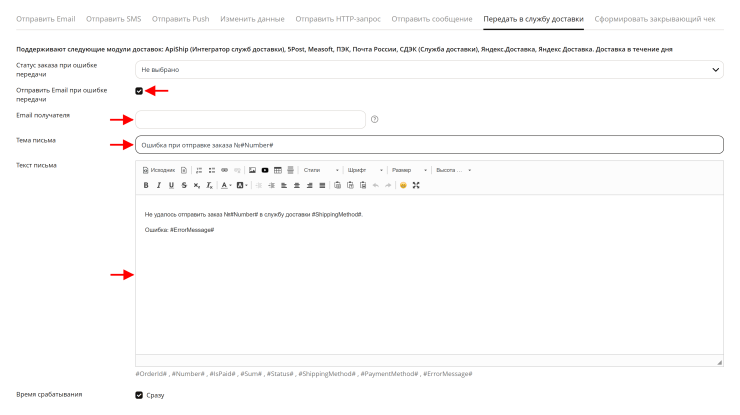
Task: Open the Статус заказа при ошибке dropdown
Action: pos(429,69)
